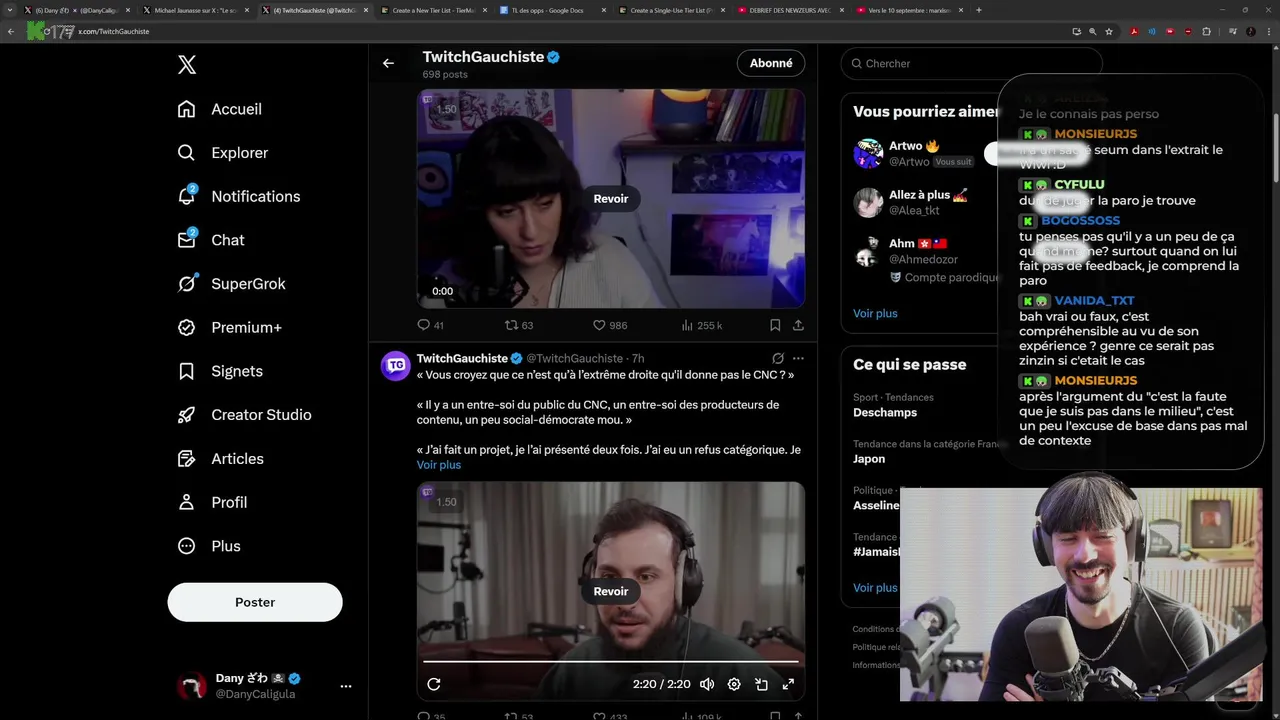Screen dimensions: 1280x720
Task: Replay first video with Revoir button
Action: coord(611,198)
